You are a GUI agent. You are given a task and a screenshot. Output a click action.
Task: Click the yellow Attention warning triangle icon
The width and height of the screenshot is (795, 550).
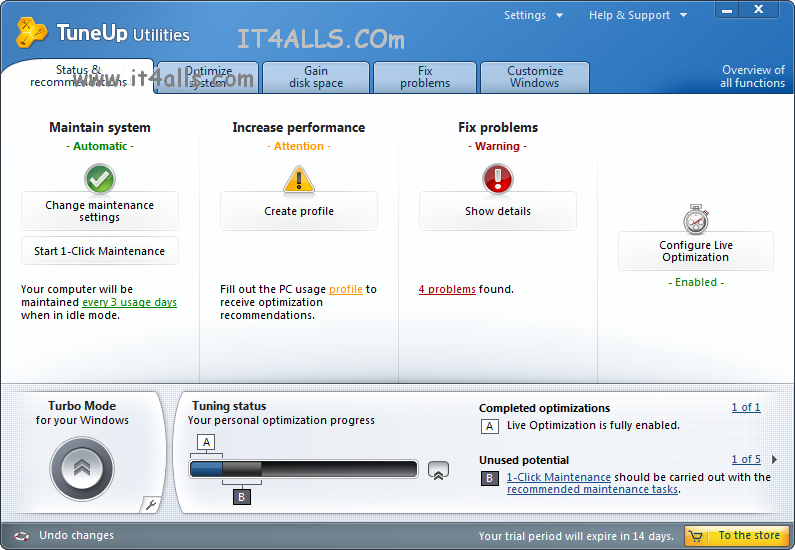299,180
